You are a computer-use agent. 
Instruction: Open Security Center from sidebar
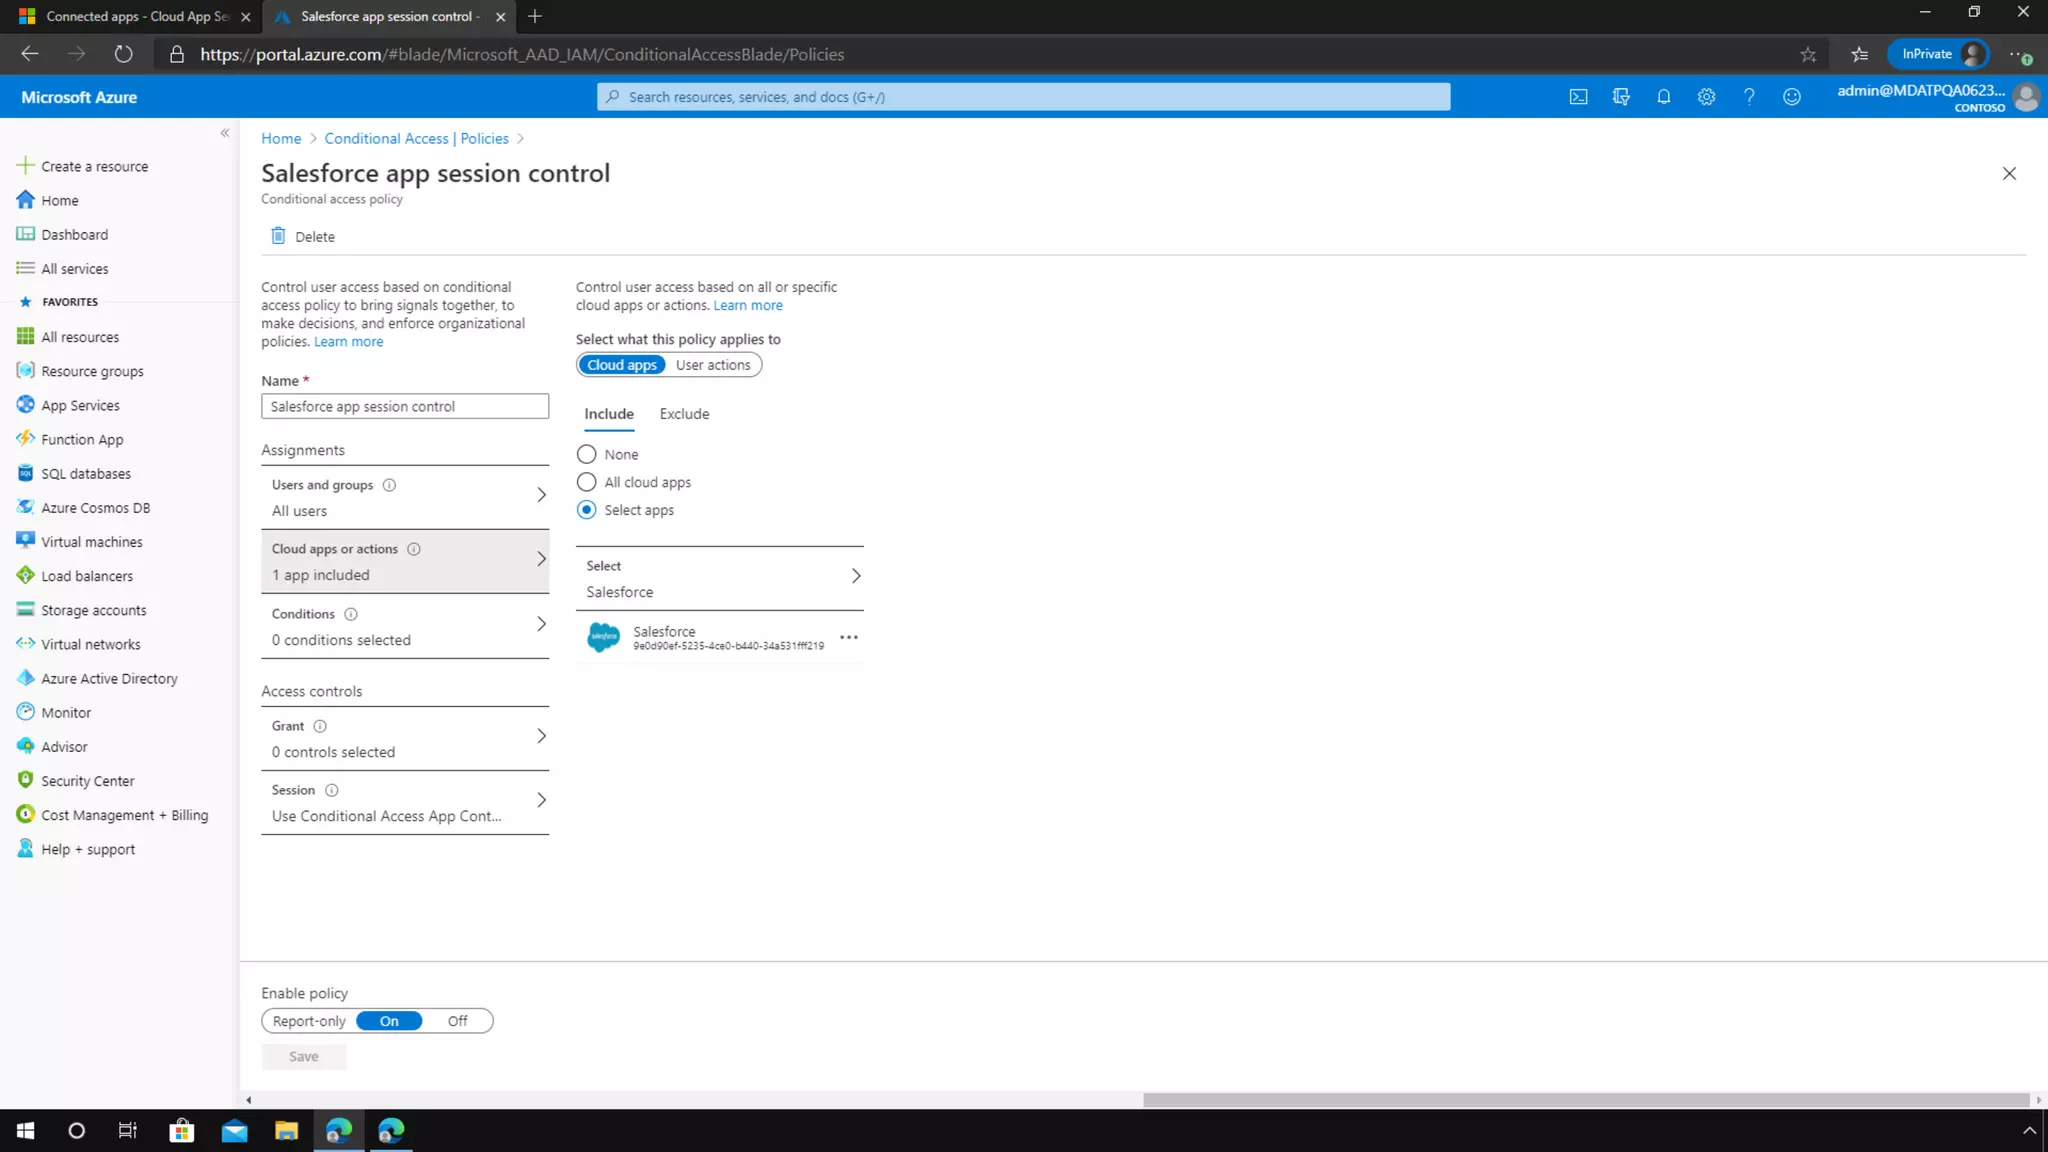(x=87, y=781)
